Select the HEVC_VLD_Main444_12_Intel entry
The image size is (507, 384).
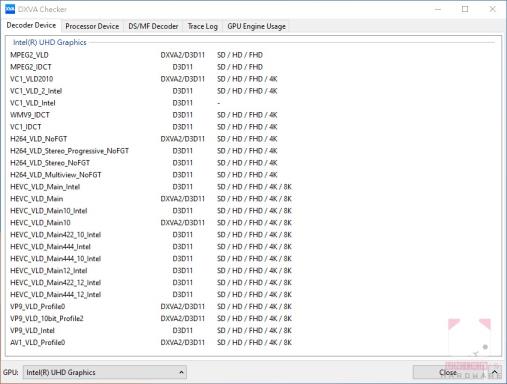tap(56, 295)
